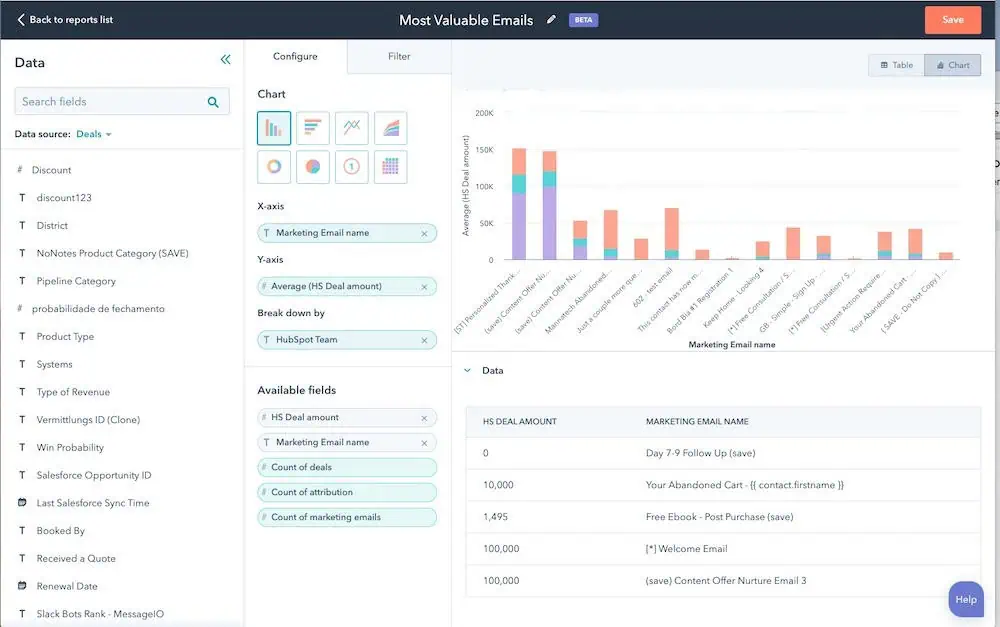Select the line chart type
The width and height of the screenshot is (1000, 627).
click(351, 128)
